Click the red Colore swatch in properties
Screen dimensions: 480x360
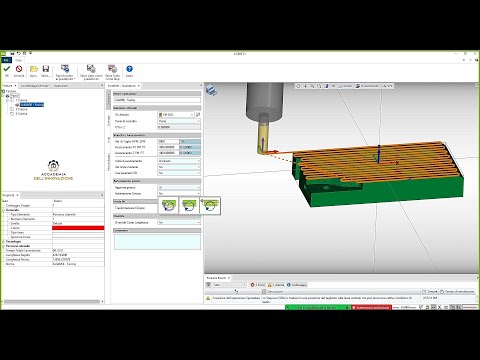coord(78,228)
